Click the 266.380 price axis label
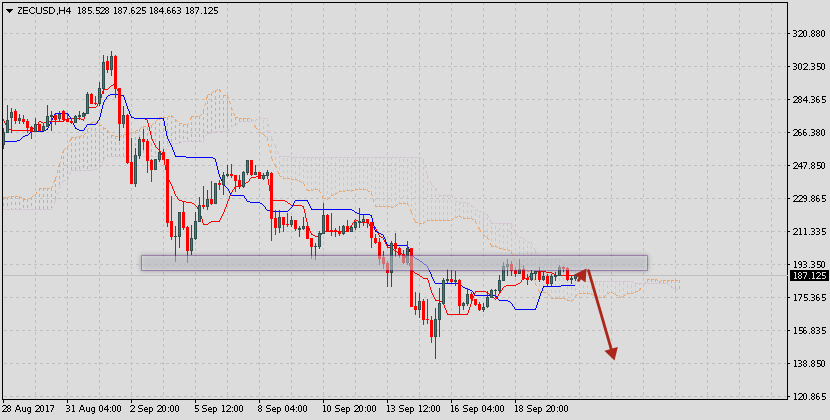Image resolution: width=830 pixels, height=420 pixels. pyautogui.click(x=806, y=133)
